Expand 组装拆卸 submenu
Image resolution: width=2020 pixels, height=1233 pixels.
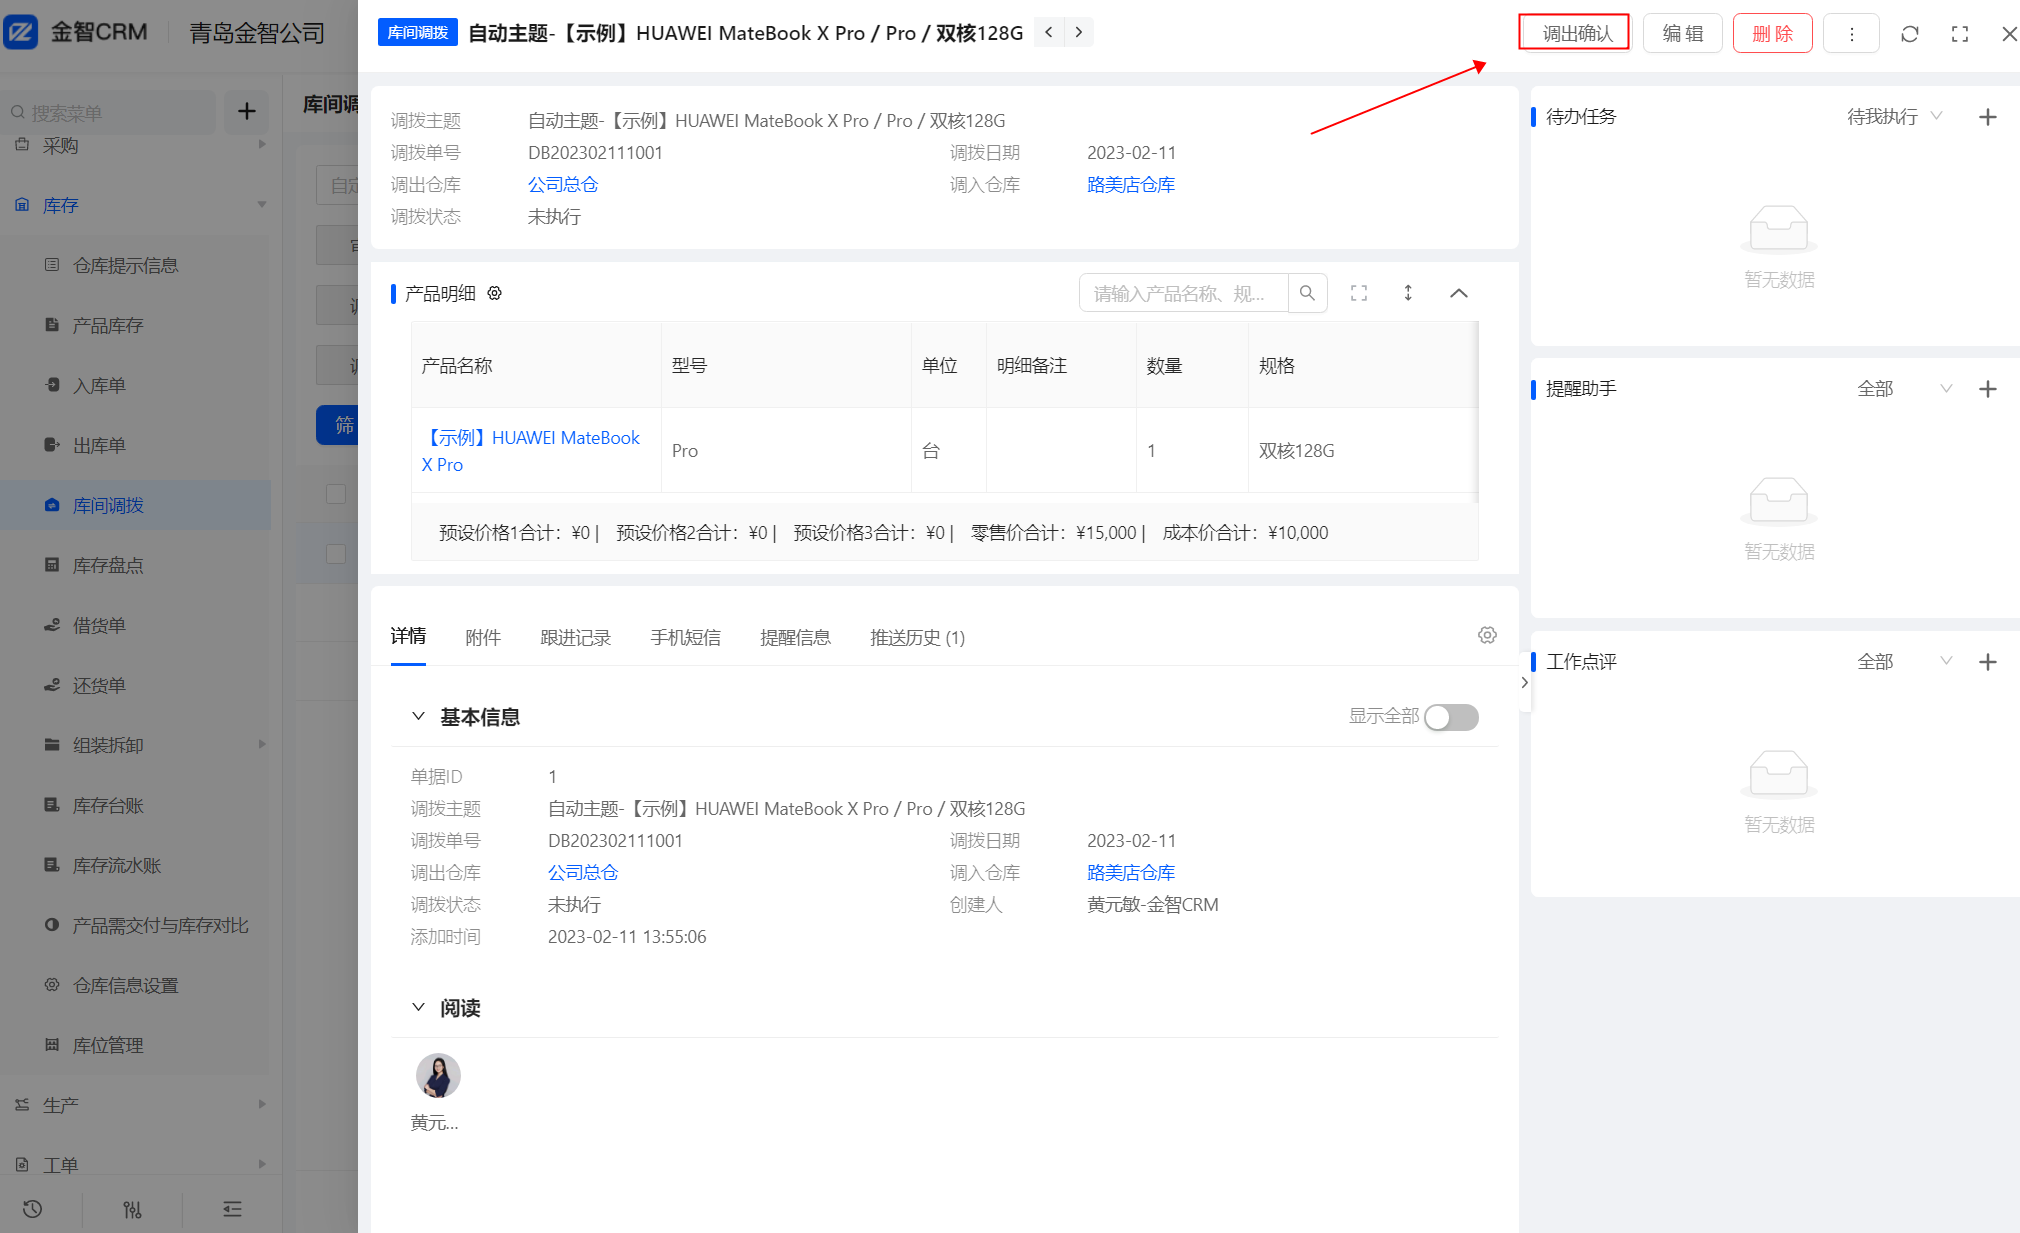[135, 745]
